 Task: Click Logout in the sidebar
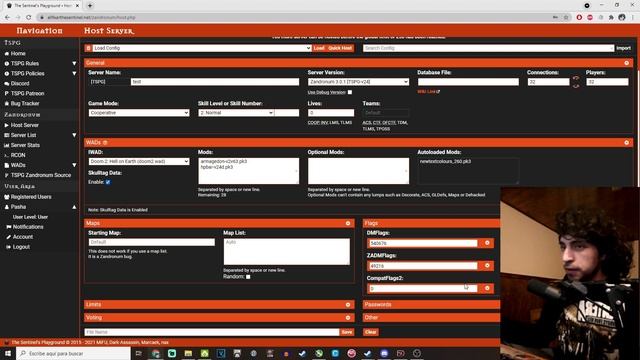click(21, 247)
